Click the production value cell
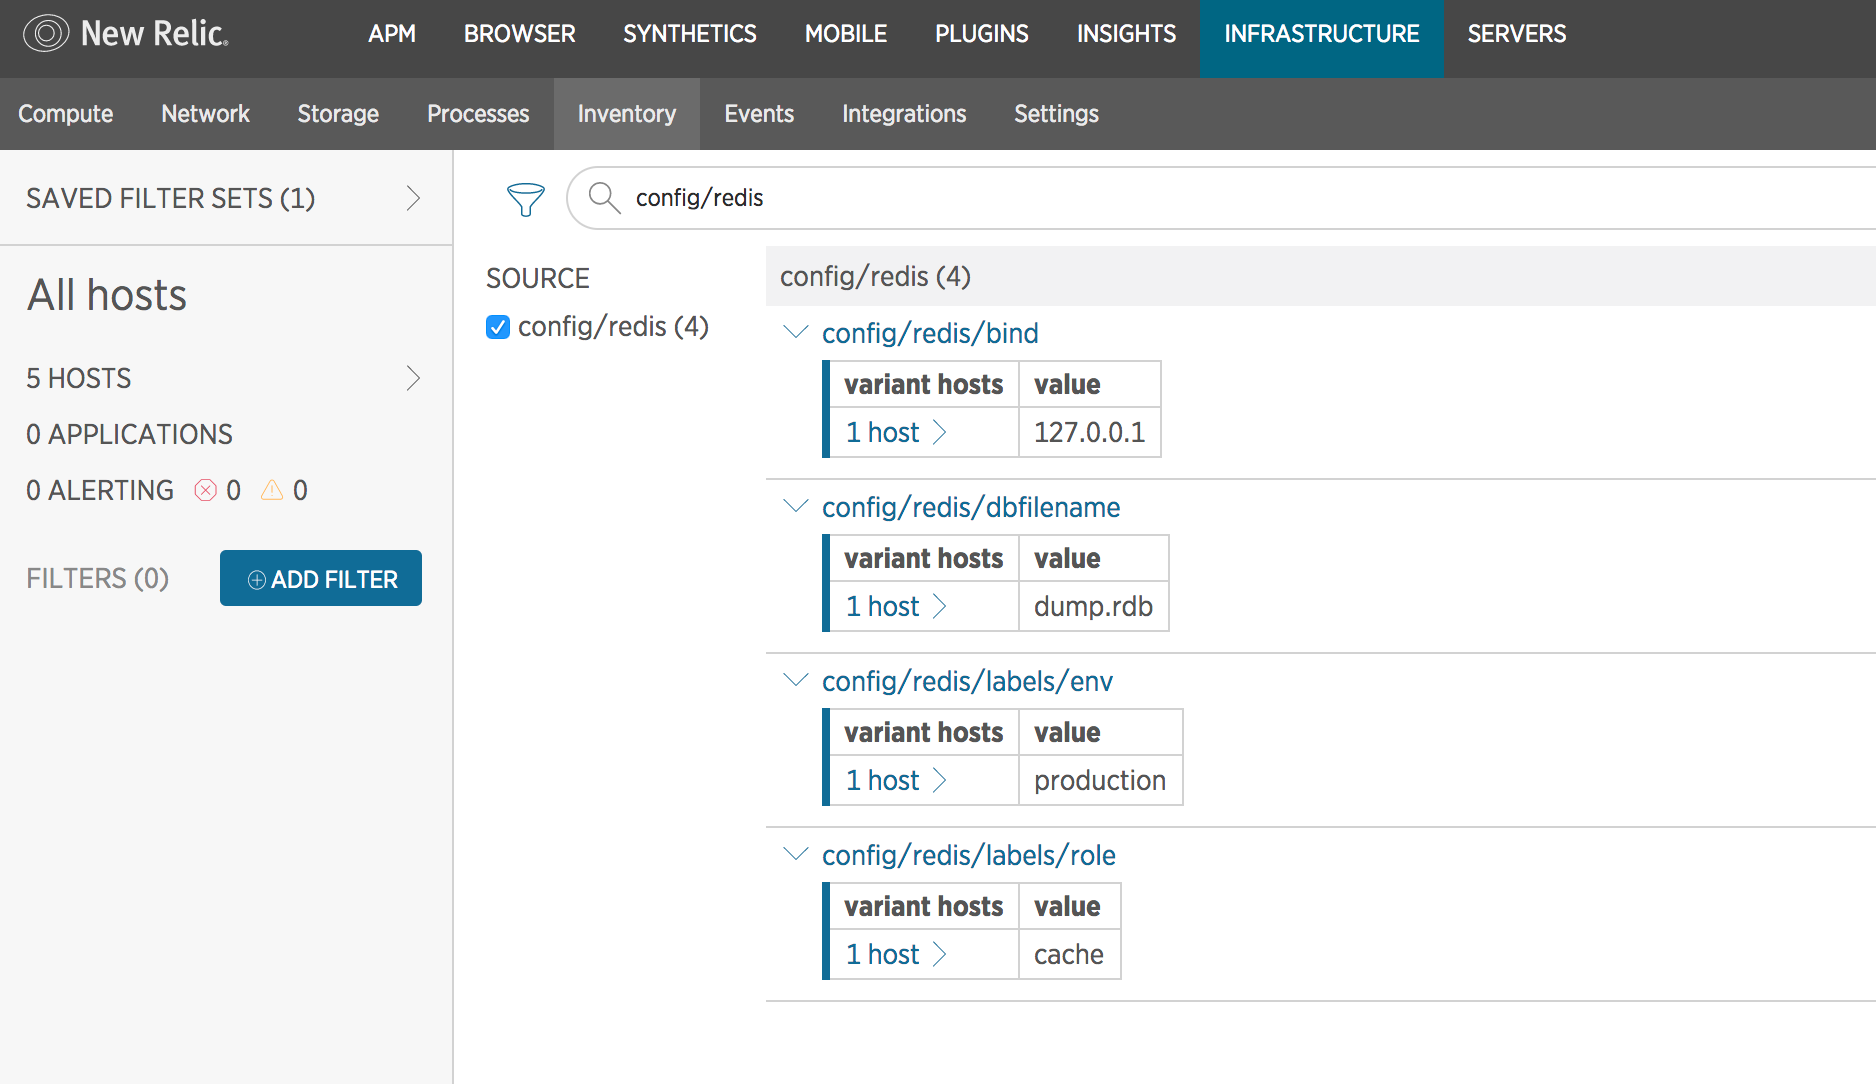 coord(1100,780)
